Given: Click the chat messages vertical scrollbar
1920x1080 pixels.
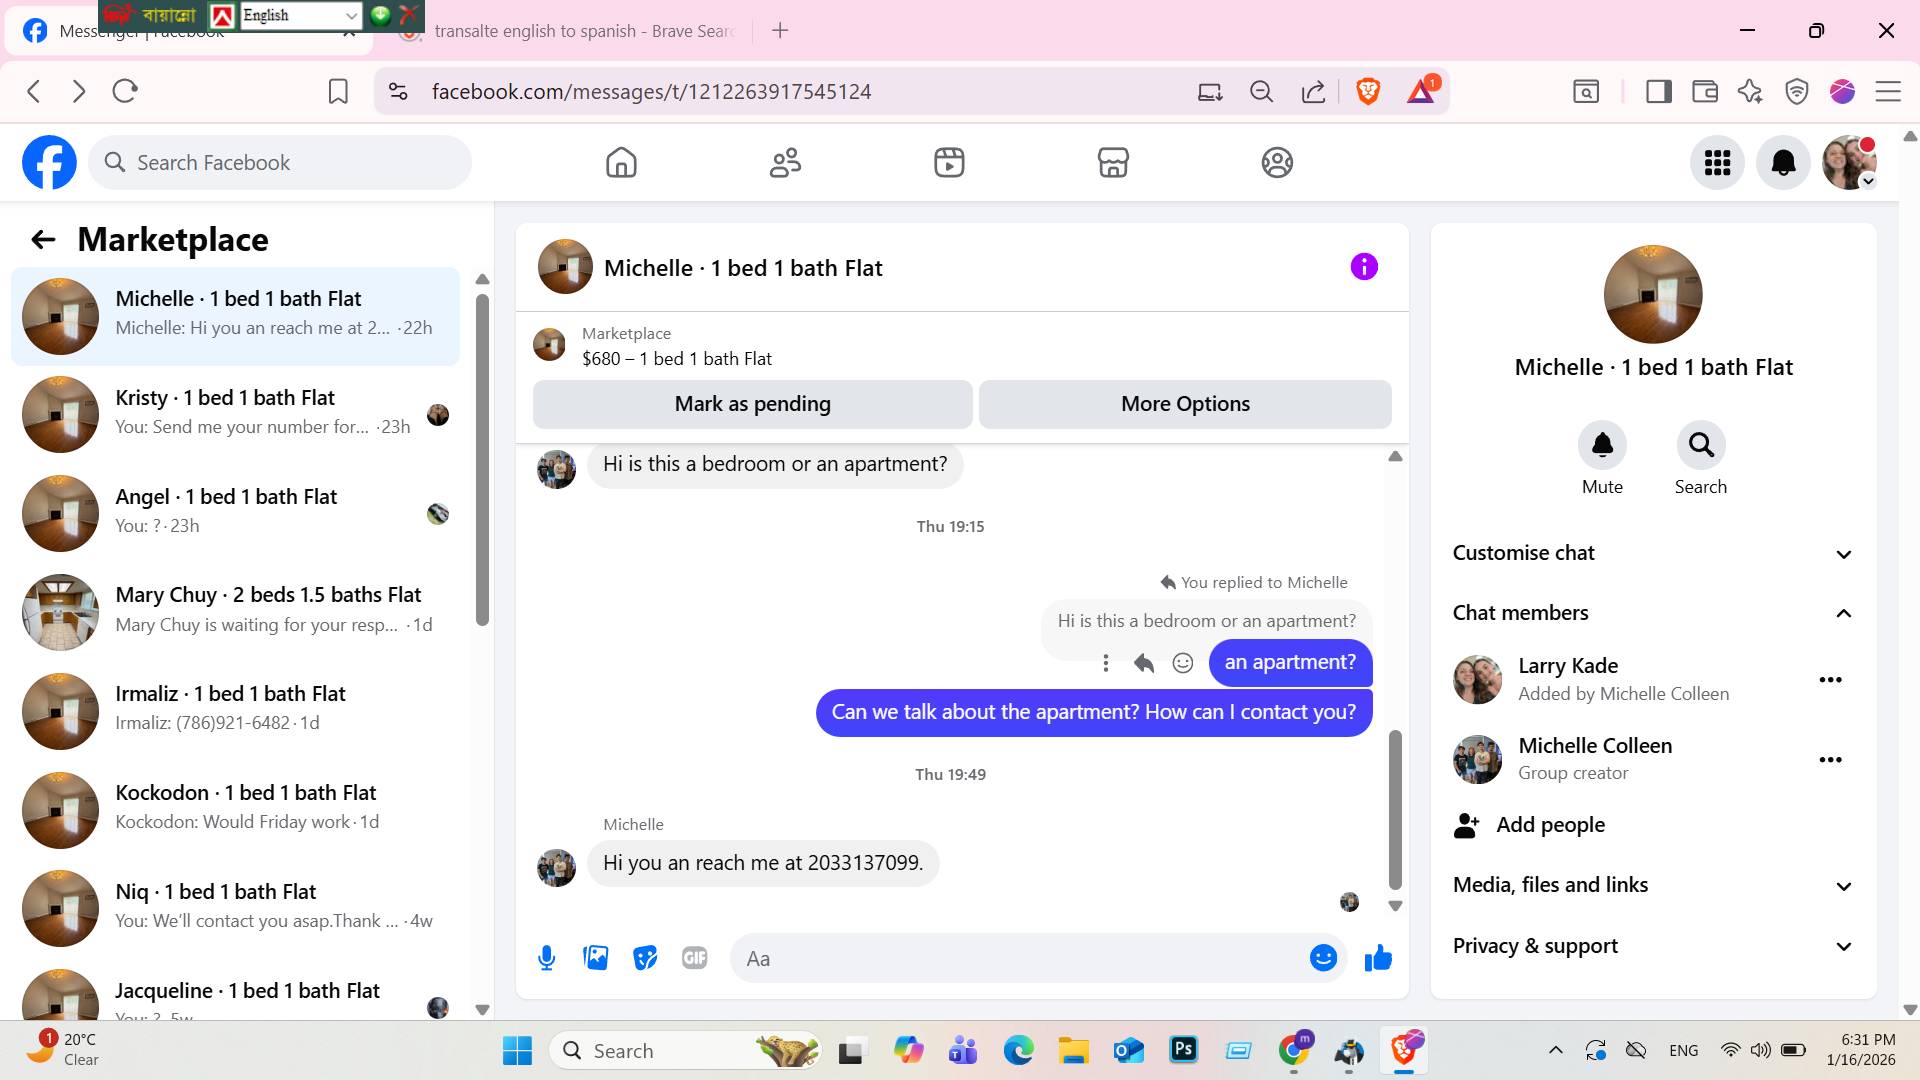Looking at the screenshot, I should 1395,810.
